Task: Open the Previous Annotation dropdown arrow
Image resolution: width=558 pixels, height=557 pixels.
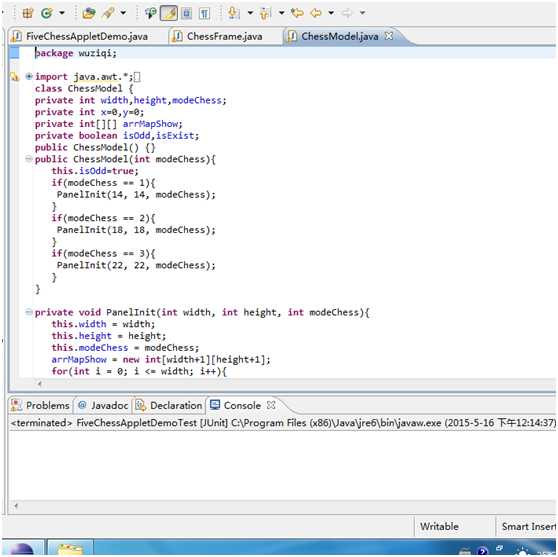Action: (x=281, y=14)
